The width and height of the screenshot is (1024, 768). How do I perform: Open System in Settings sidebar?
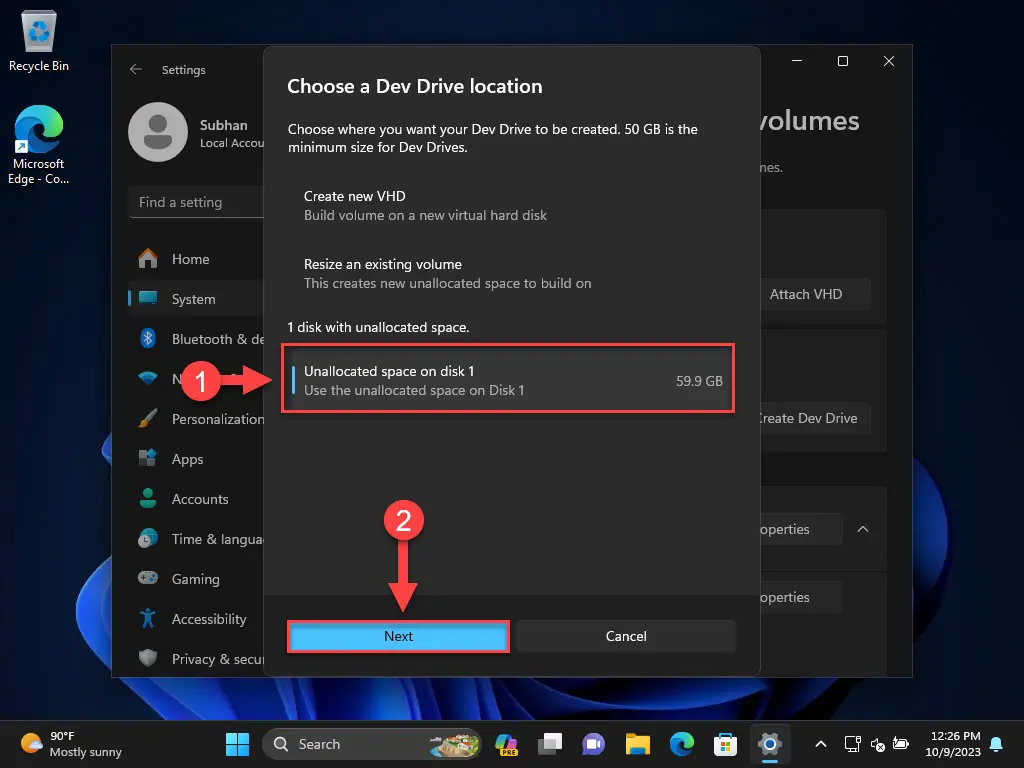pyautogui.click(x=196, y=299)
